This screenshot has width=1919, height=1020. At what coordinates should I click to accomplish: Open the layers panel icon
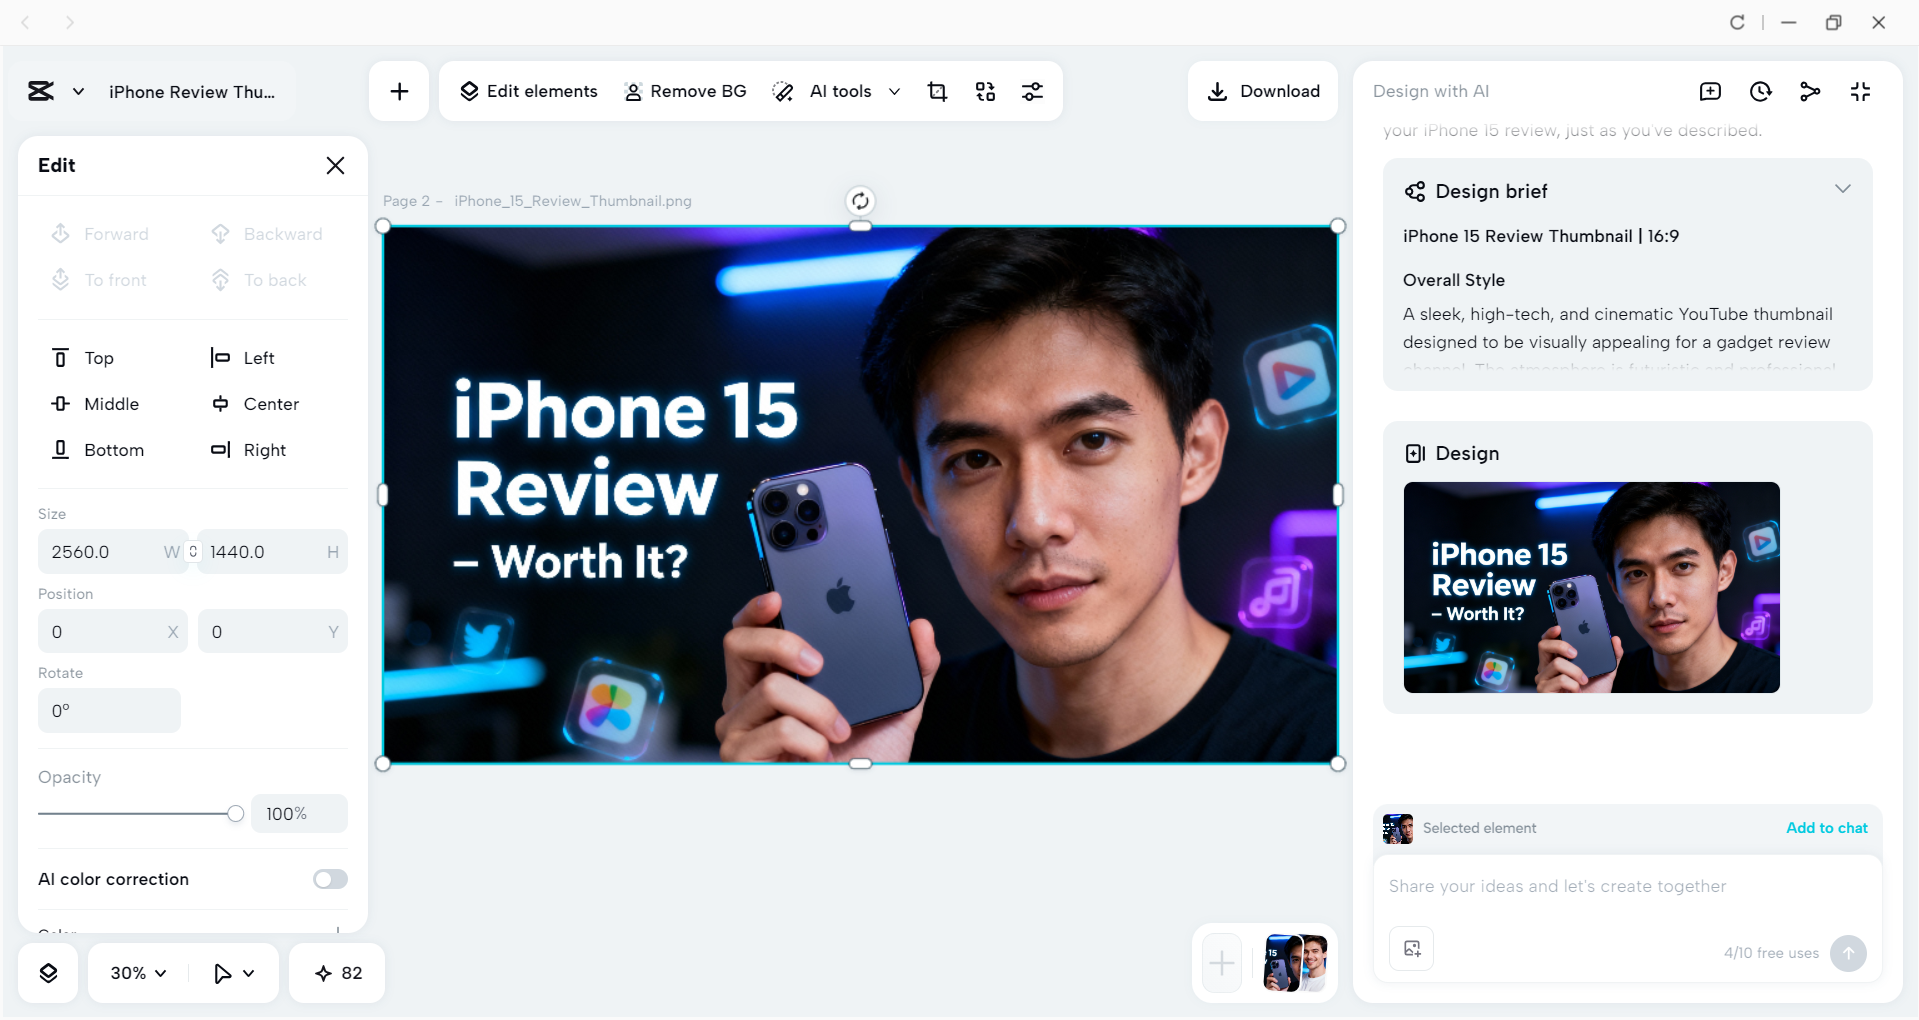[x=48, y=973]
